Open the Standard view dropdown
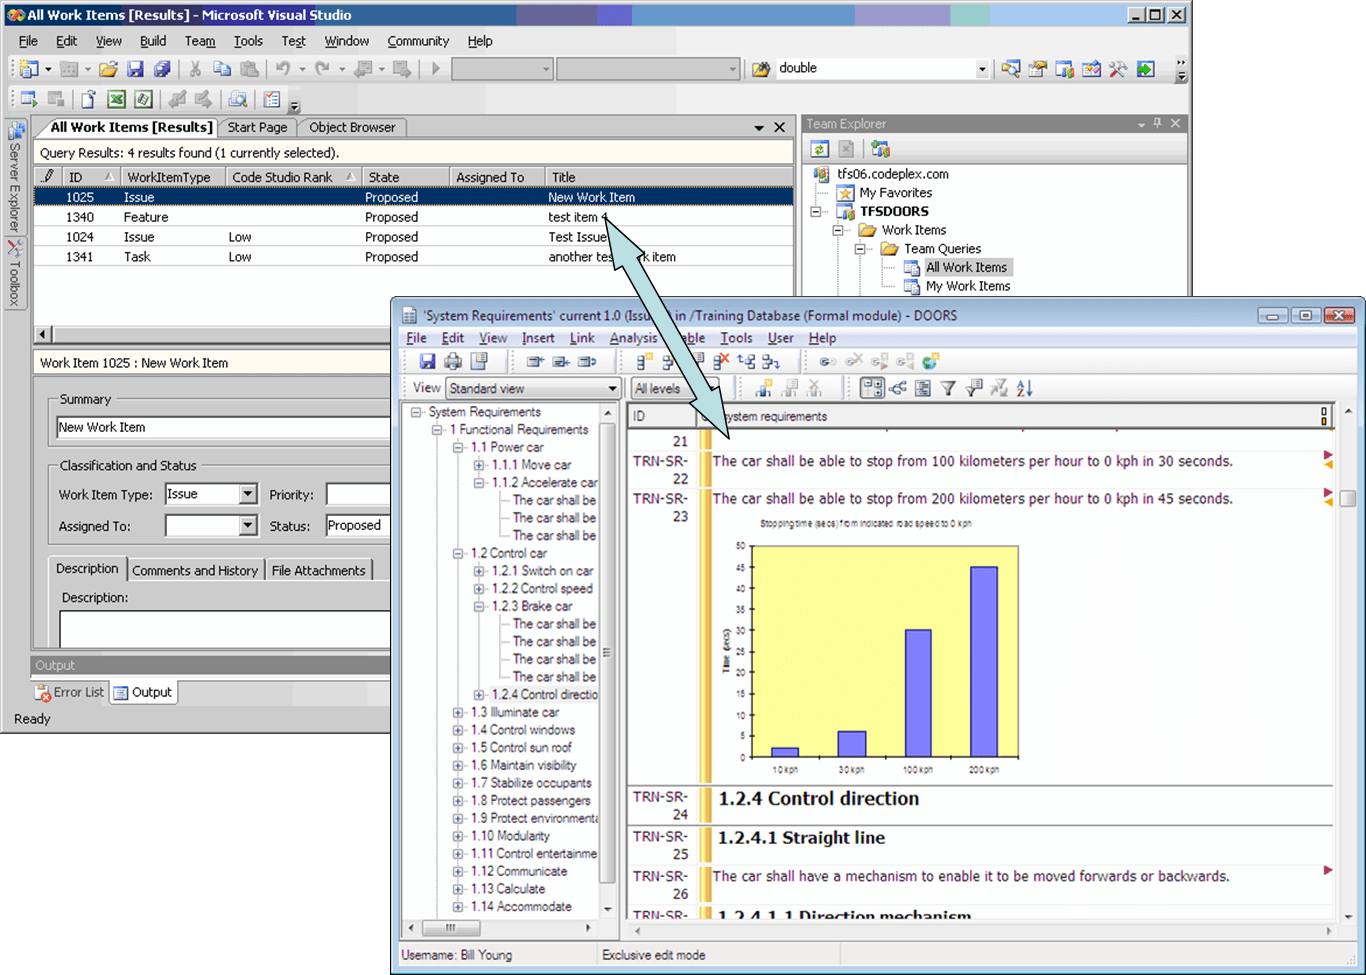This screenshot has height=975, width=1366. click(x=612, y=389)
